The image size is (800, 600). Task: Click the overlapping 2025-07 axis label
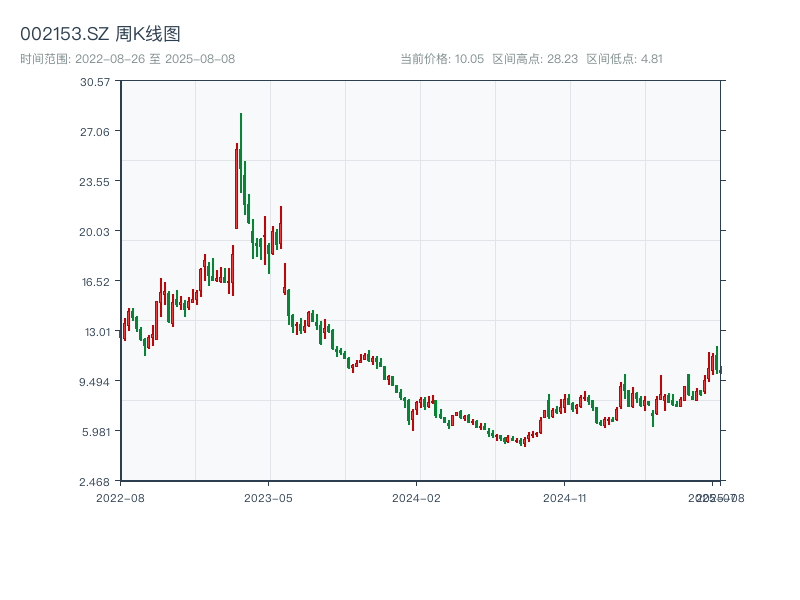click(x=714, y=497)
